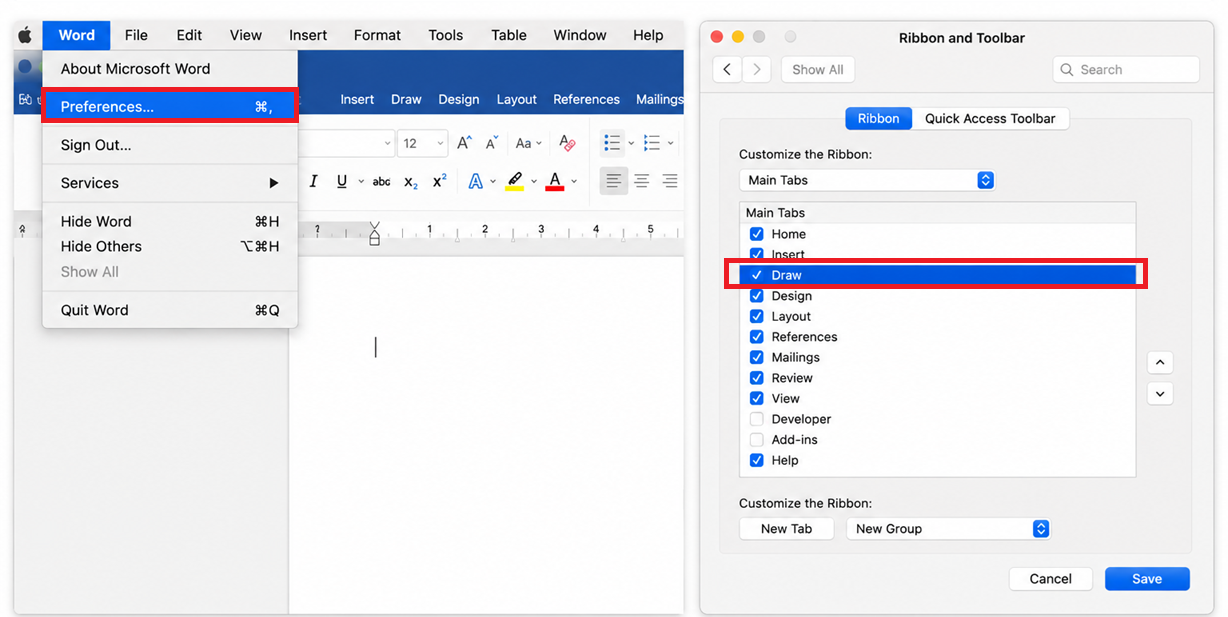Enable the Add-ins tab checkbox
Viewport: 1228px width, 617px height.
click(x=757, y=440)
